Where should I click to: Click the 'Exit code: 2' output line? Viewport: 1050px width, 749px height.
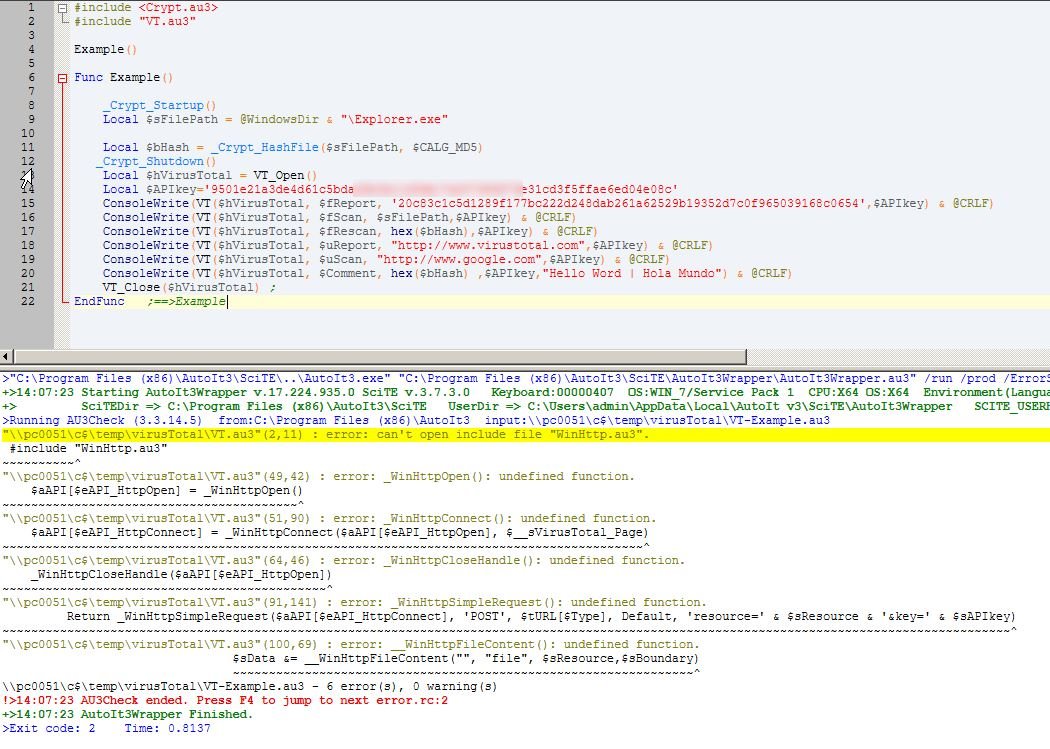106,729
